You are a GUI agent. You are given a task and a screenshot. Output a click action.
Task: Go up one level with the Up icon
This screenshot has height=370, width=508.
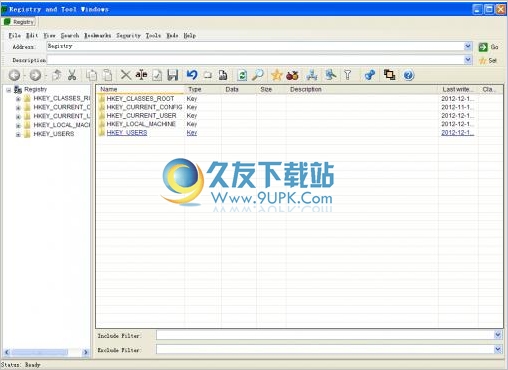point(56,75)
